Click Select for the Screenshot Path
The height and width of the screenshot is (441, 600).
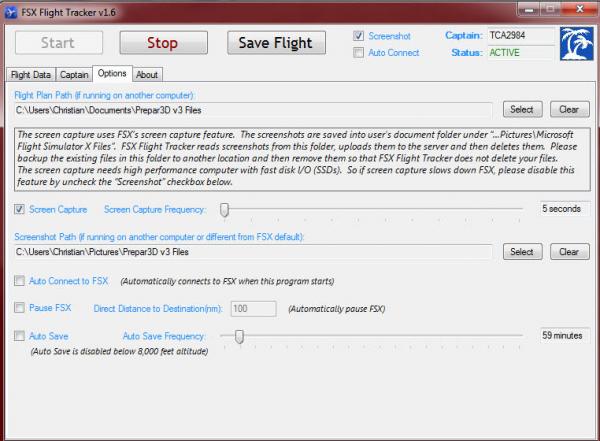pyautogui.click(x=522, y=252)
